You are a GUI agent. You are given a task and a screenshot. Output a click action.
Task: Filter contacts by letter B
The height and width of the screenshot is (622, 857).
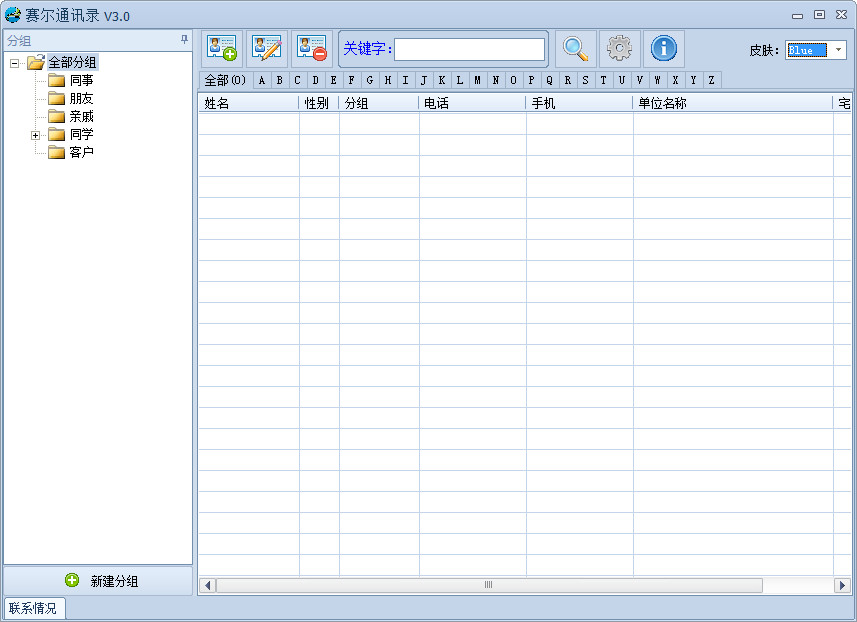(x=280, y=80)
